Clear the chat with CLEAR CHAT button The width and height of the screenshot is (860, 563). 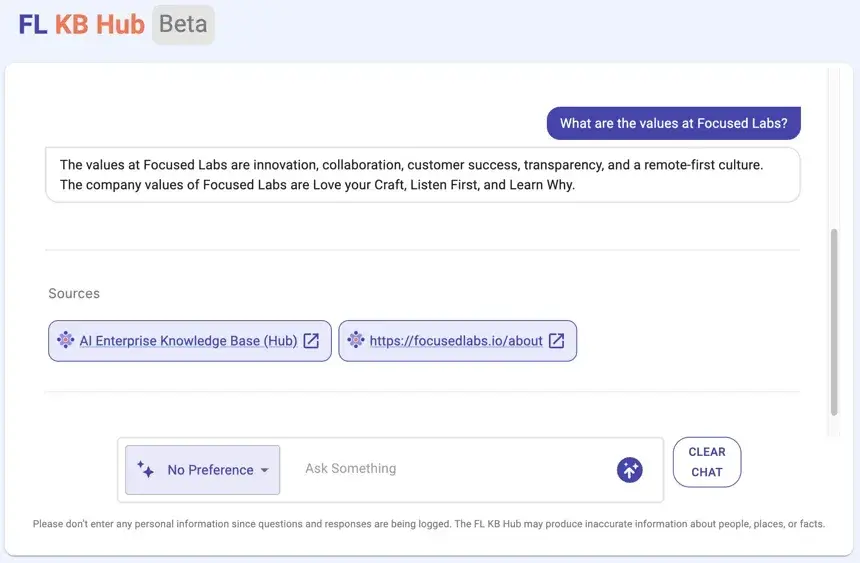707,462
